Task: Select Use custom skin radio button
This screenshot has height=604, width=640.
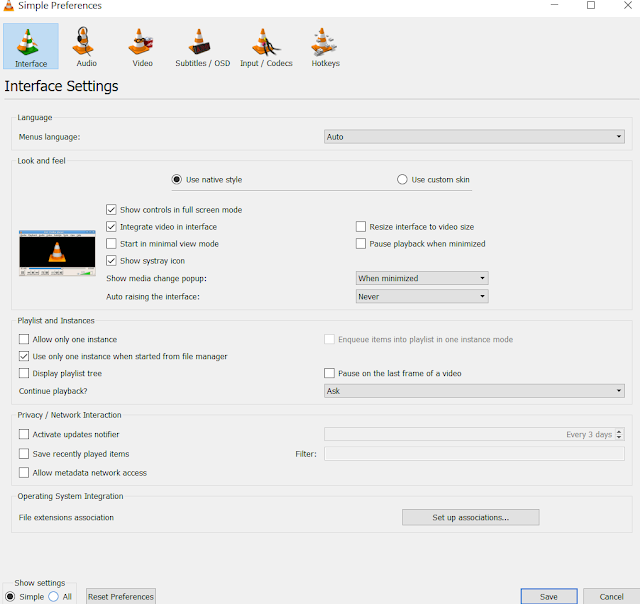Action: click(402, 180)
